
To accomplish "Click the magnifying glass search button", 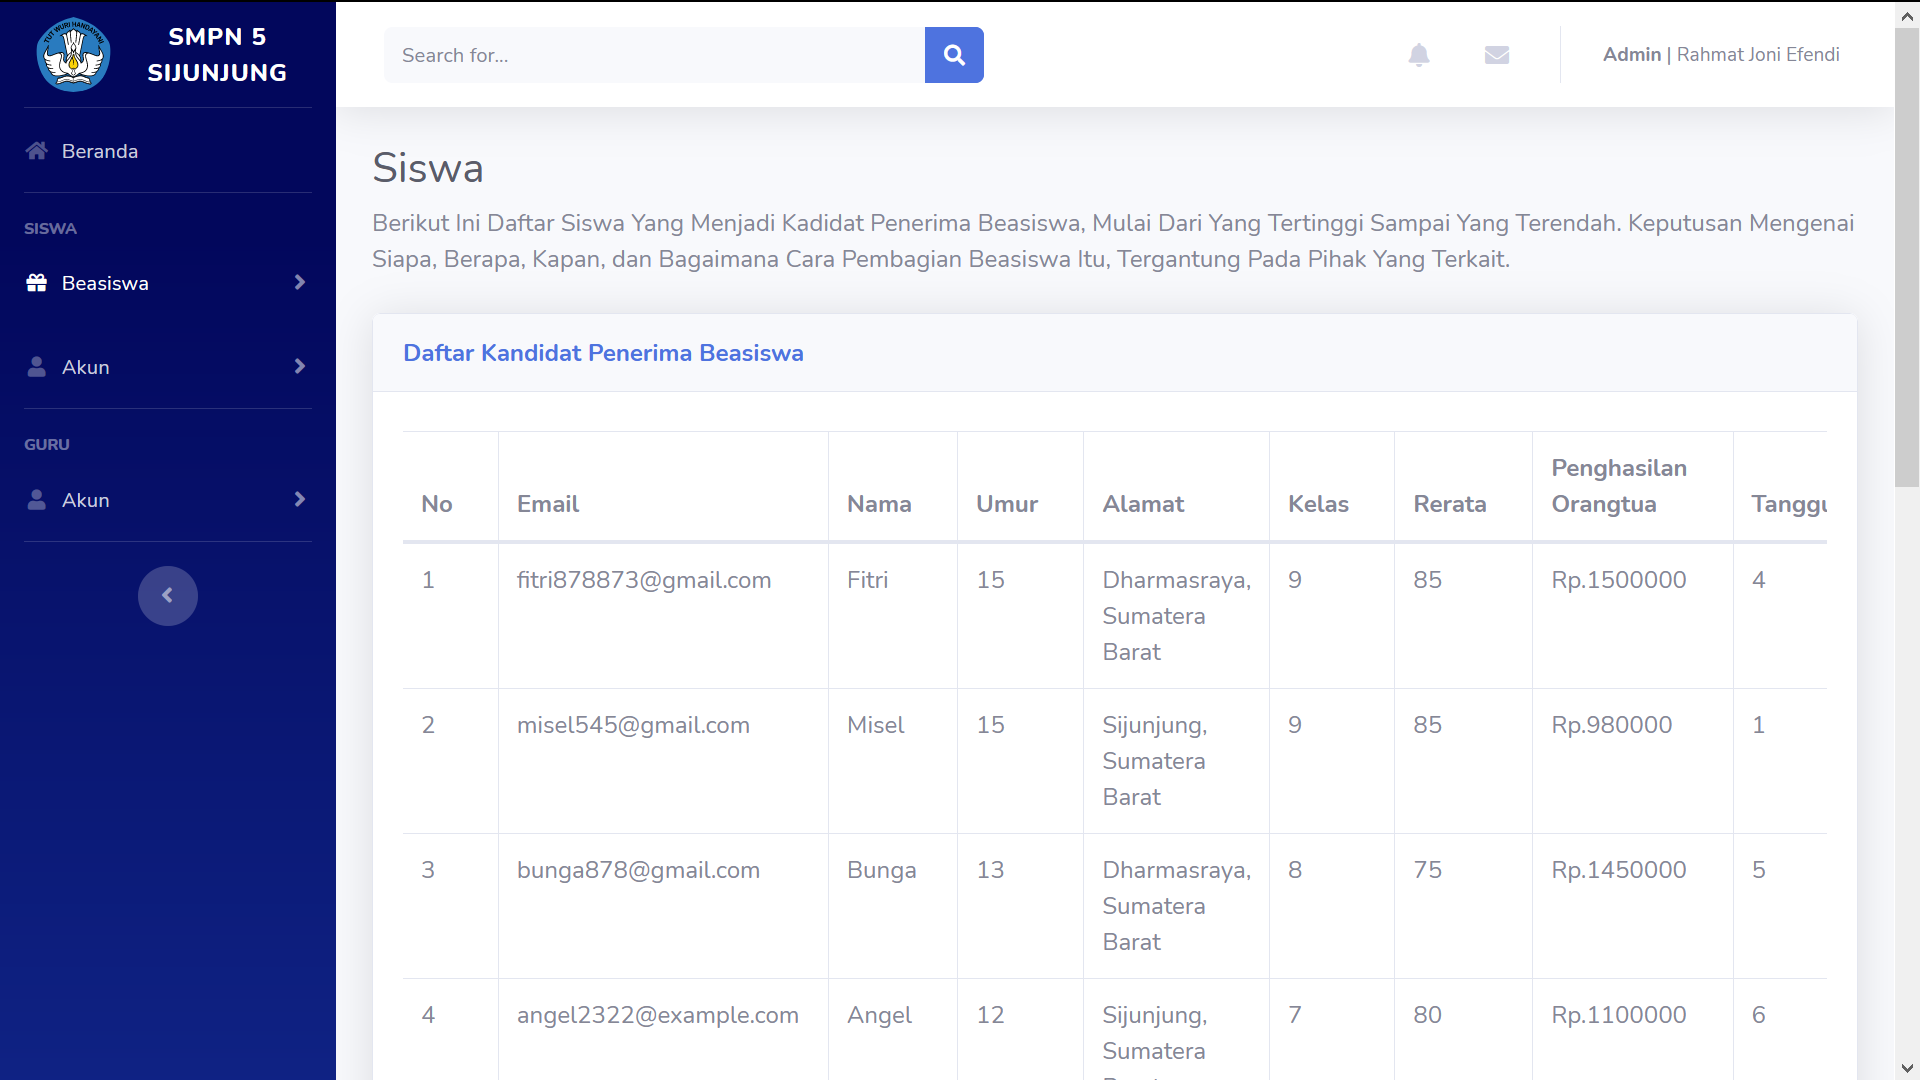I will pyautogui.click(x=954, y=55).
